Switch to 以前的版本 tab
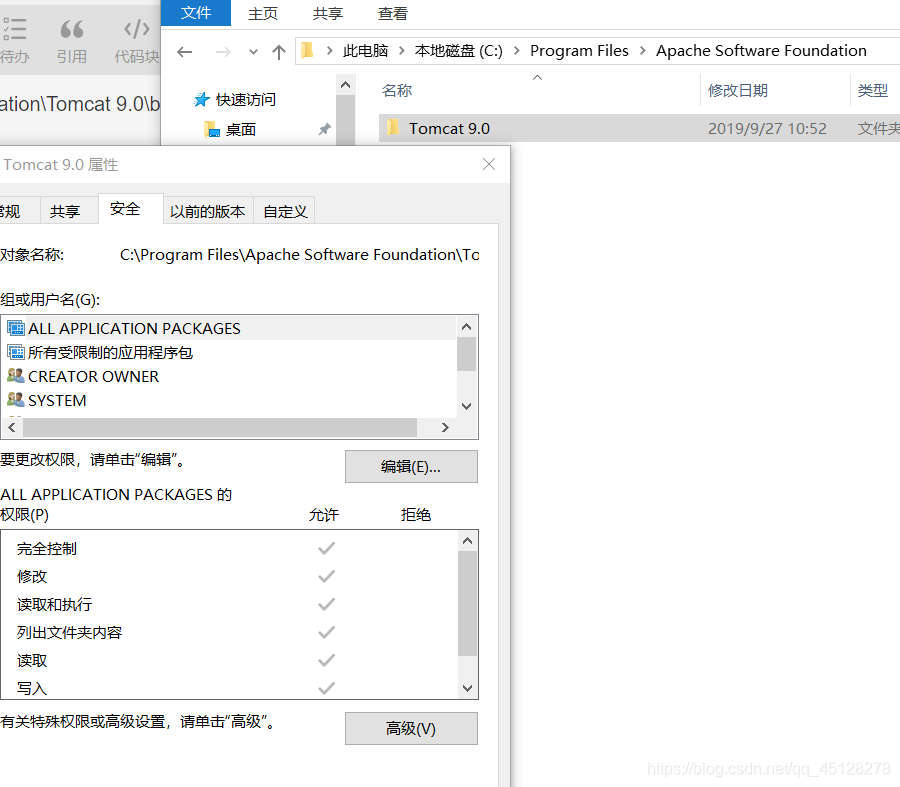The width and height of the screenshot is (900, 787). point(208,211)
